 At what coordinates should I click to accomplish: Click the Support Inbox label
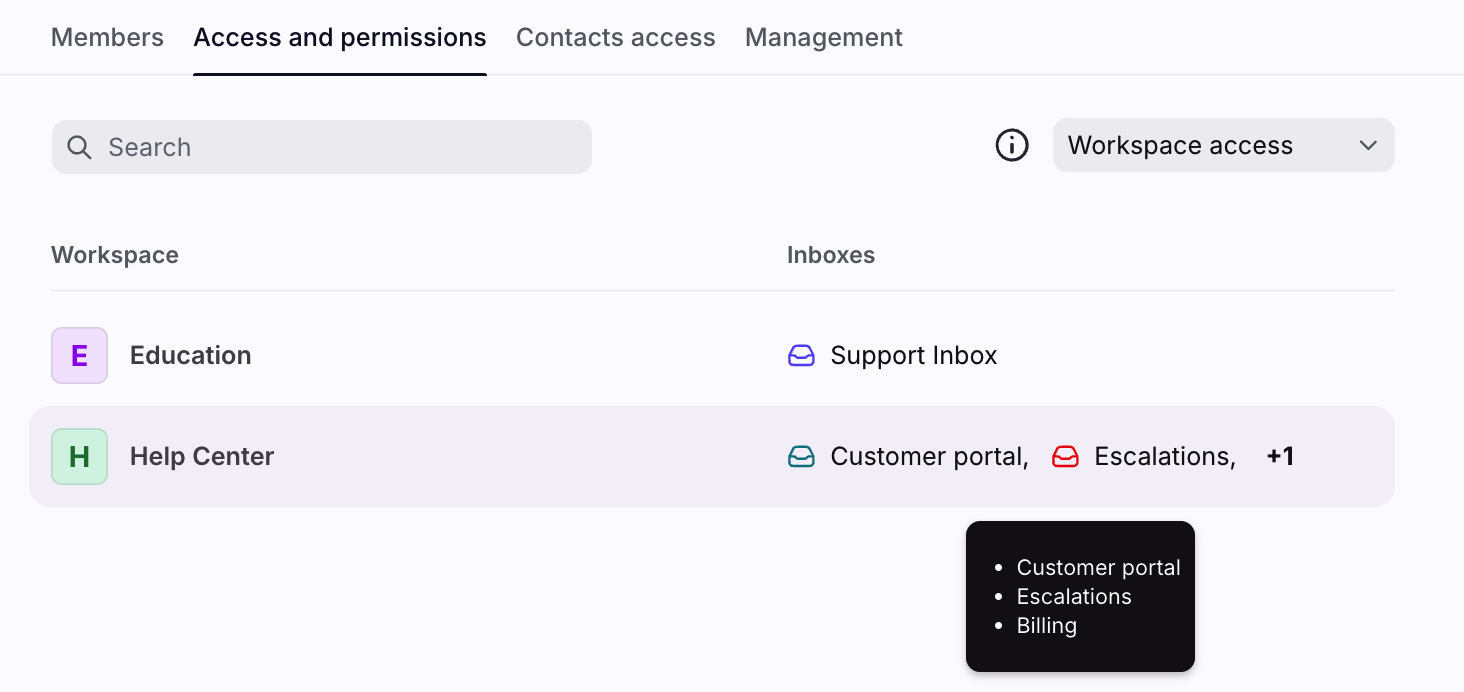pos(913,356)
